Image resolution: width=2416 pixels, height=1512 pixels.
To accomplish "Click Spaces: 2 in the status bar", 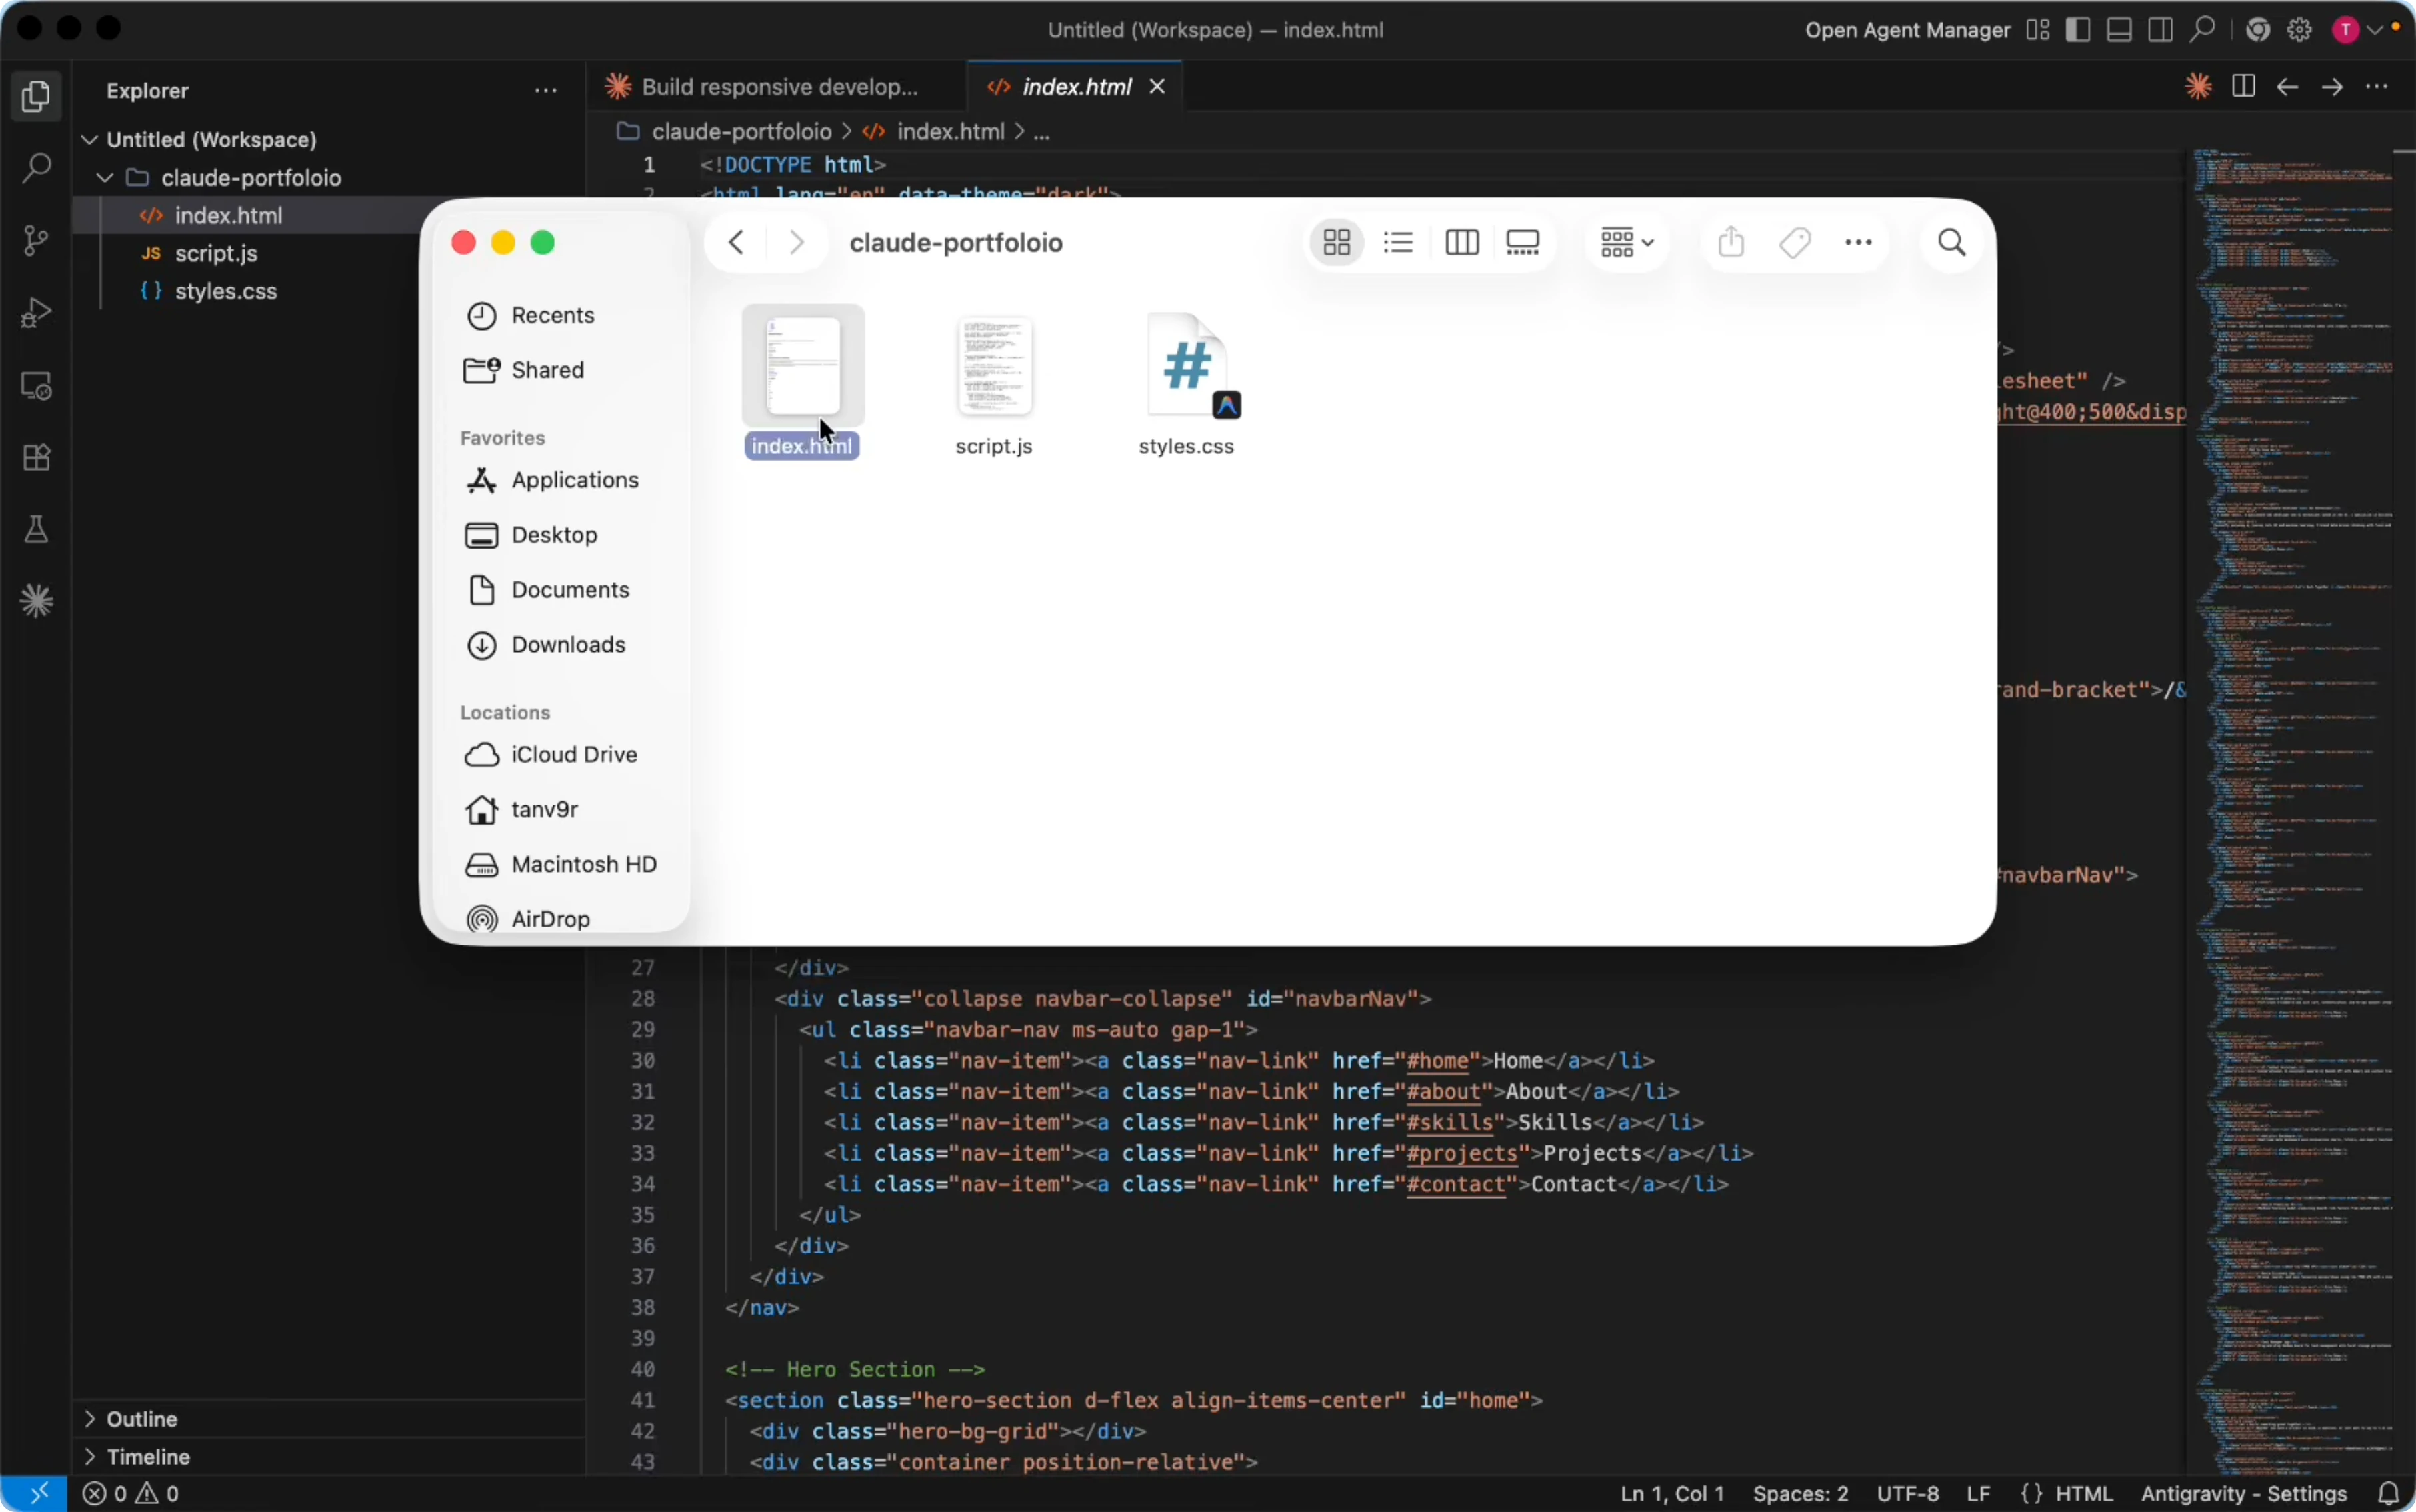I will pyautogui.click(x=1800, y=1494).
